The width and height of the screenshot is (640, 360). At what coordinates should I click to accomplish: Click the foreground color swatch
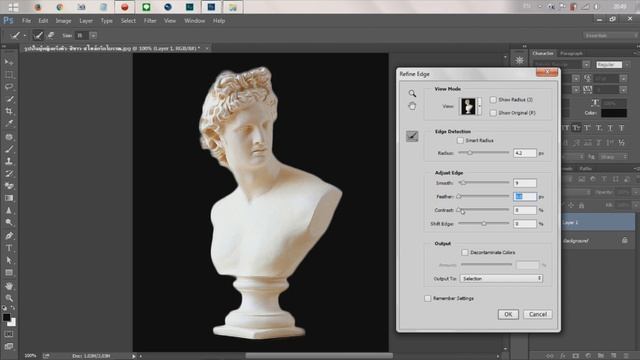[6, 317]
